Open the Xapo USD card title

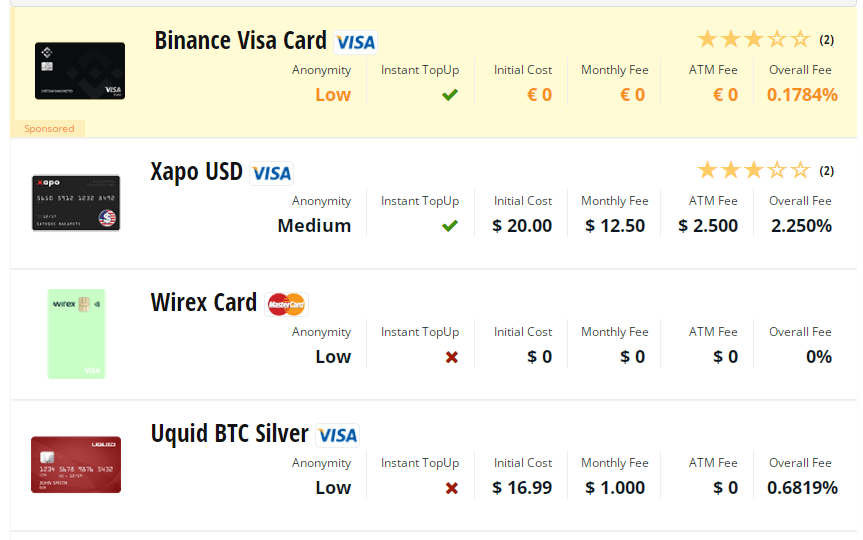coord(197,172)
